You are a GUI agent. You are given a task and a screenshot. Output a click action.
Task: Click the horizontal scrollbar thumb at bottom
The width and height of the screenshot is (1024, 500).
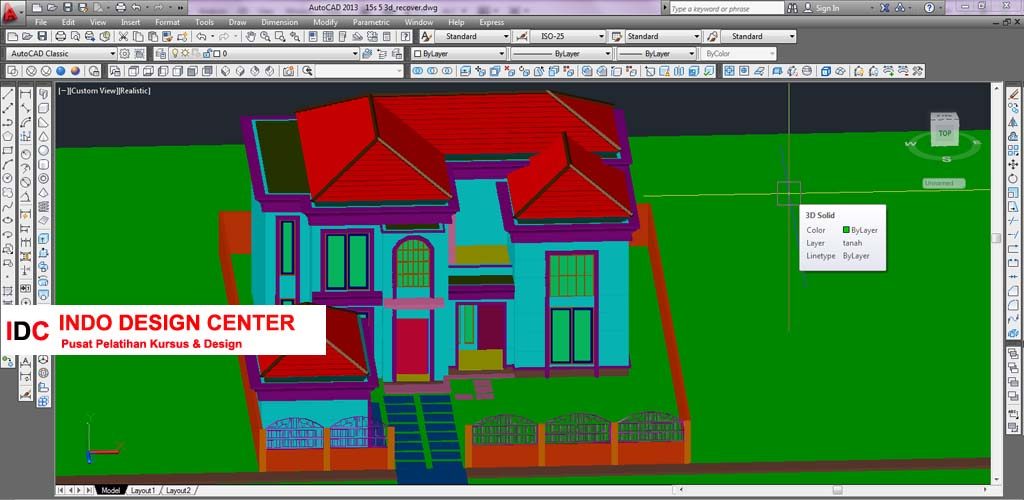pyautogui.click(x=837, y=490)
